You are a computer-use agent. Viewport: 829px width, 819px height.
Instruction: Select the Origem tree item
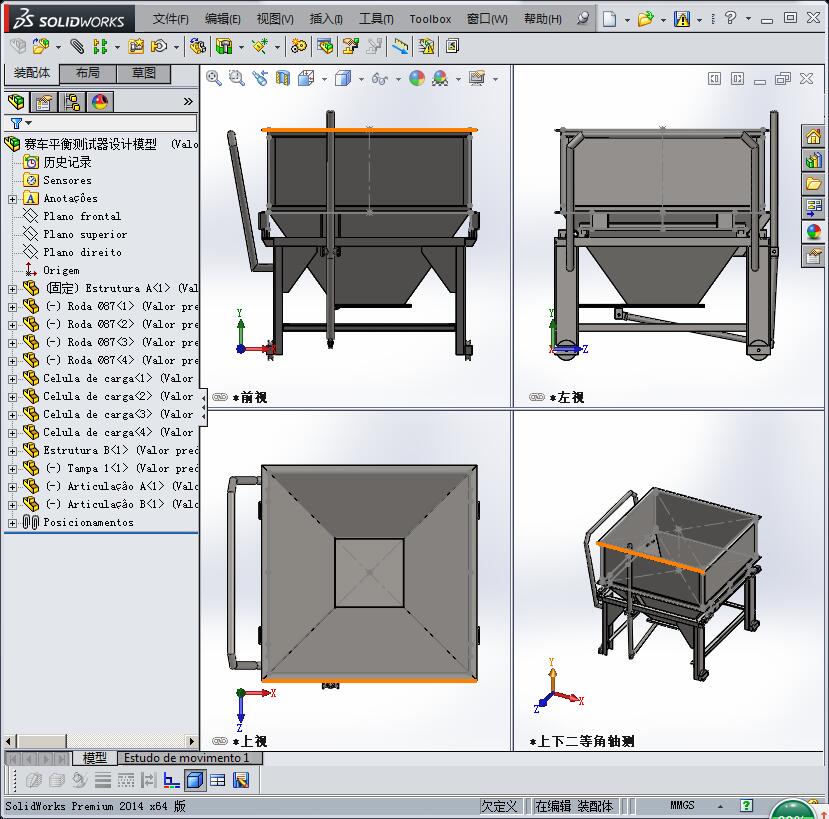[61, 270]
